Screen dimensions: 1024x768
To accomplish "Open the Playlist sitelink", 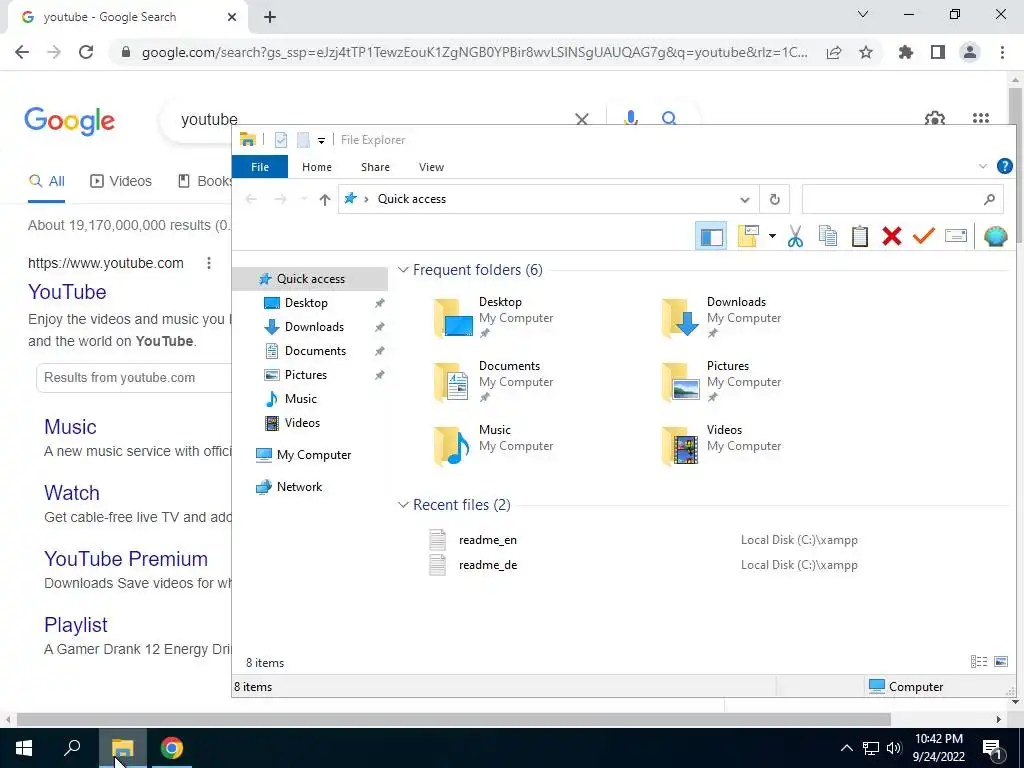I will [76, 625].
